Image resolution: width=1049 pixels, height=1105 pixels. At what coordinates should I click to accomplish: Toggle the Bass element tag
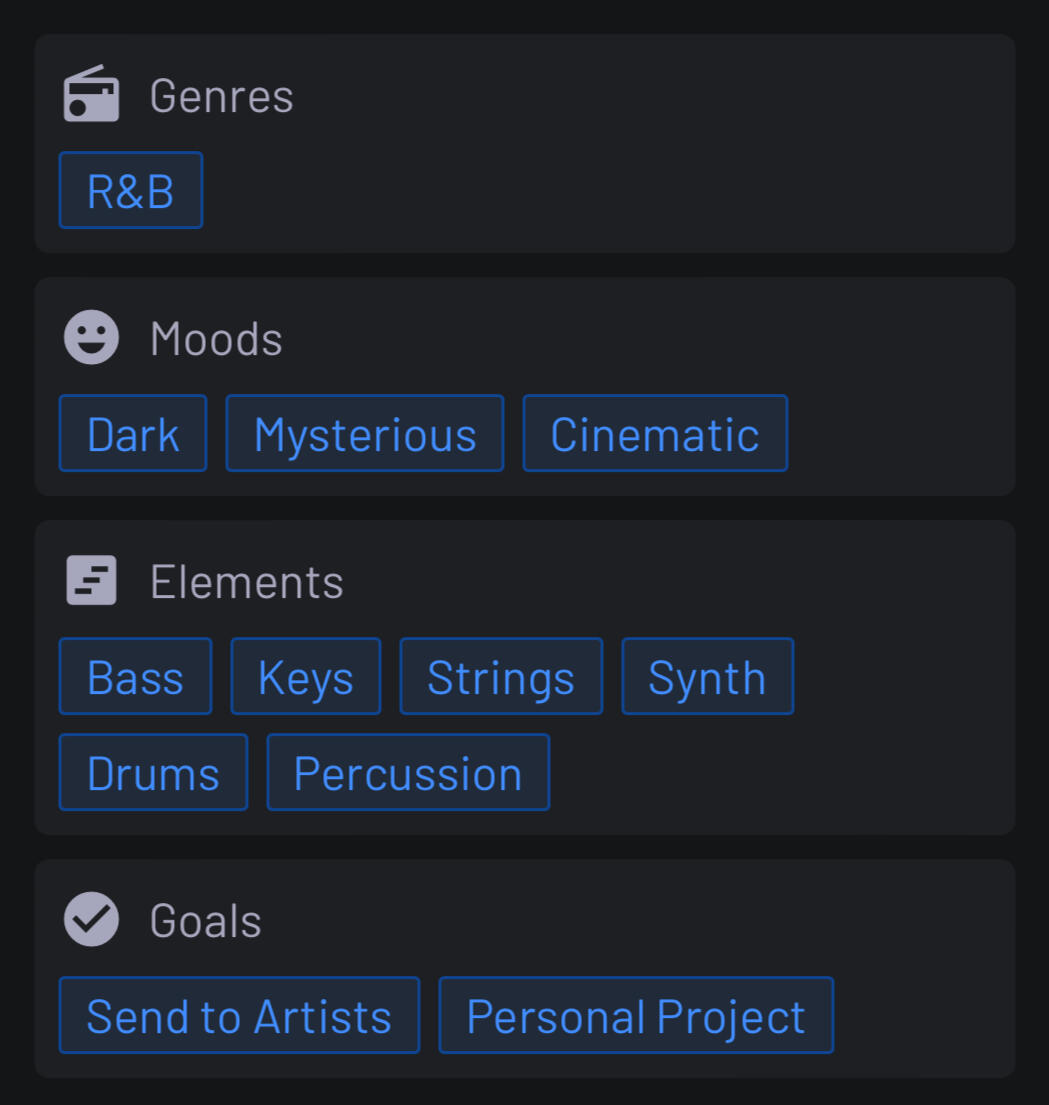coord(135,677)
